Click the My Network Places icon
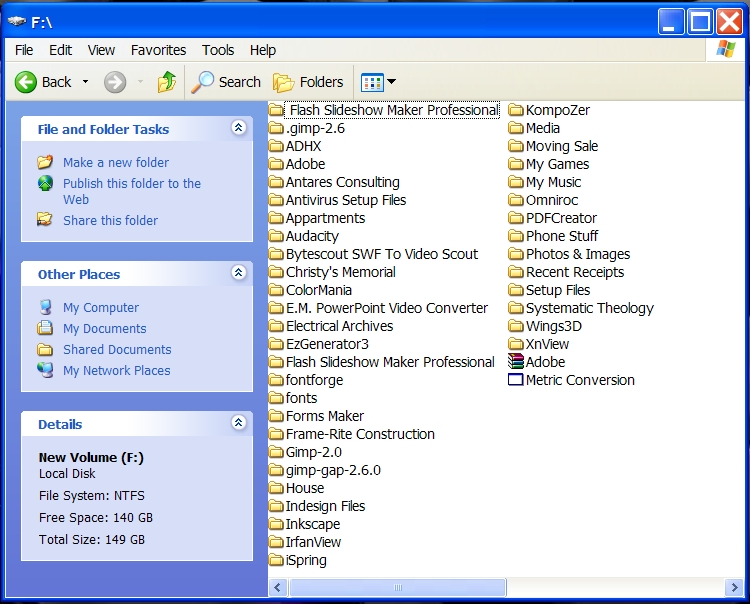Screen dimensions: 750x604 click(45, 370)
